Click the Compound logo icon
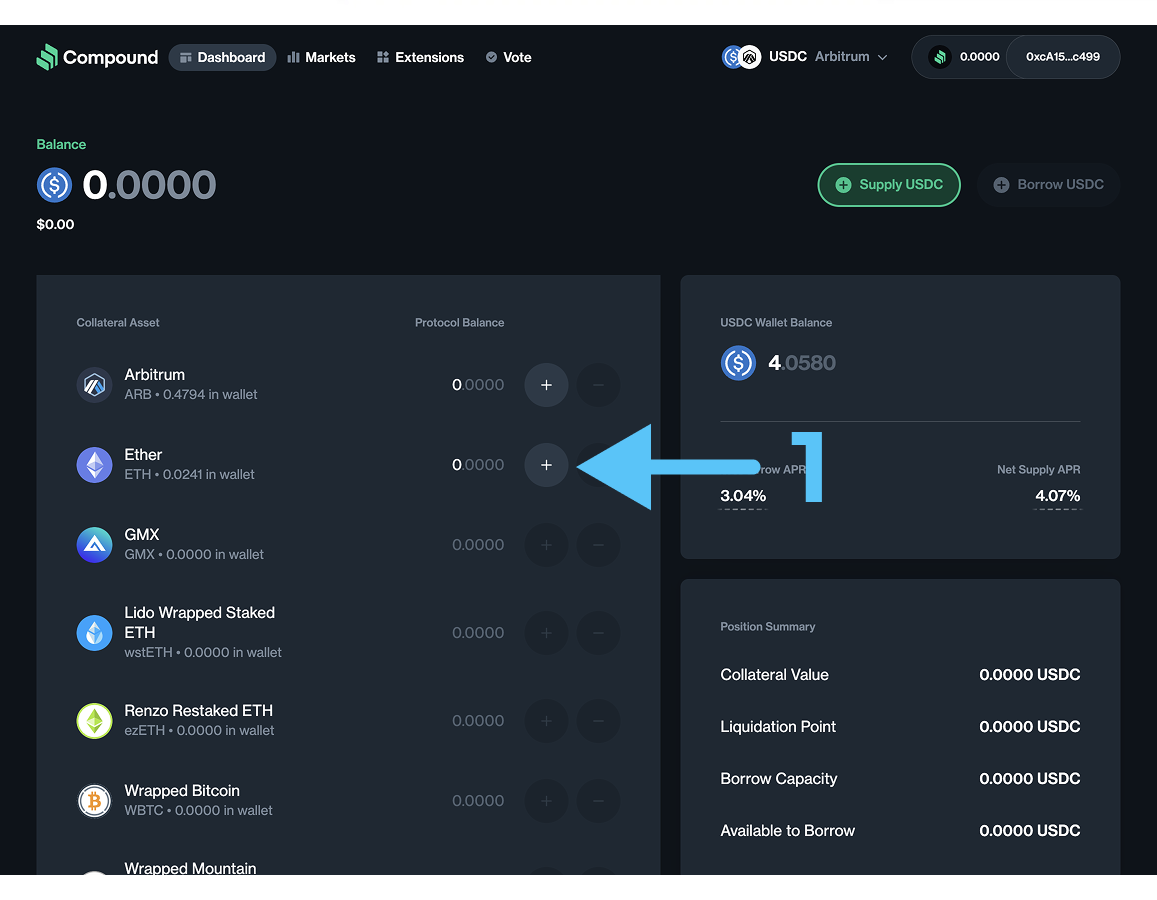 pos(47,57)
